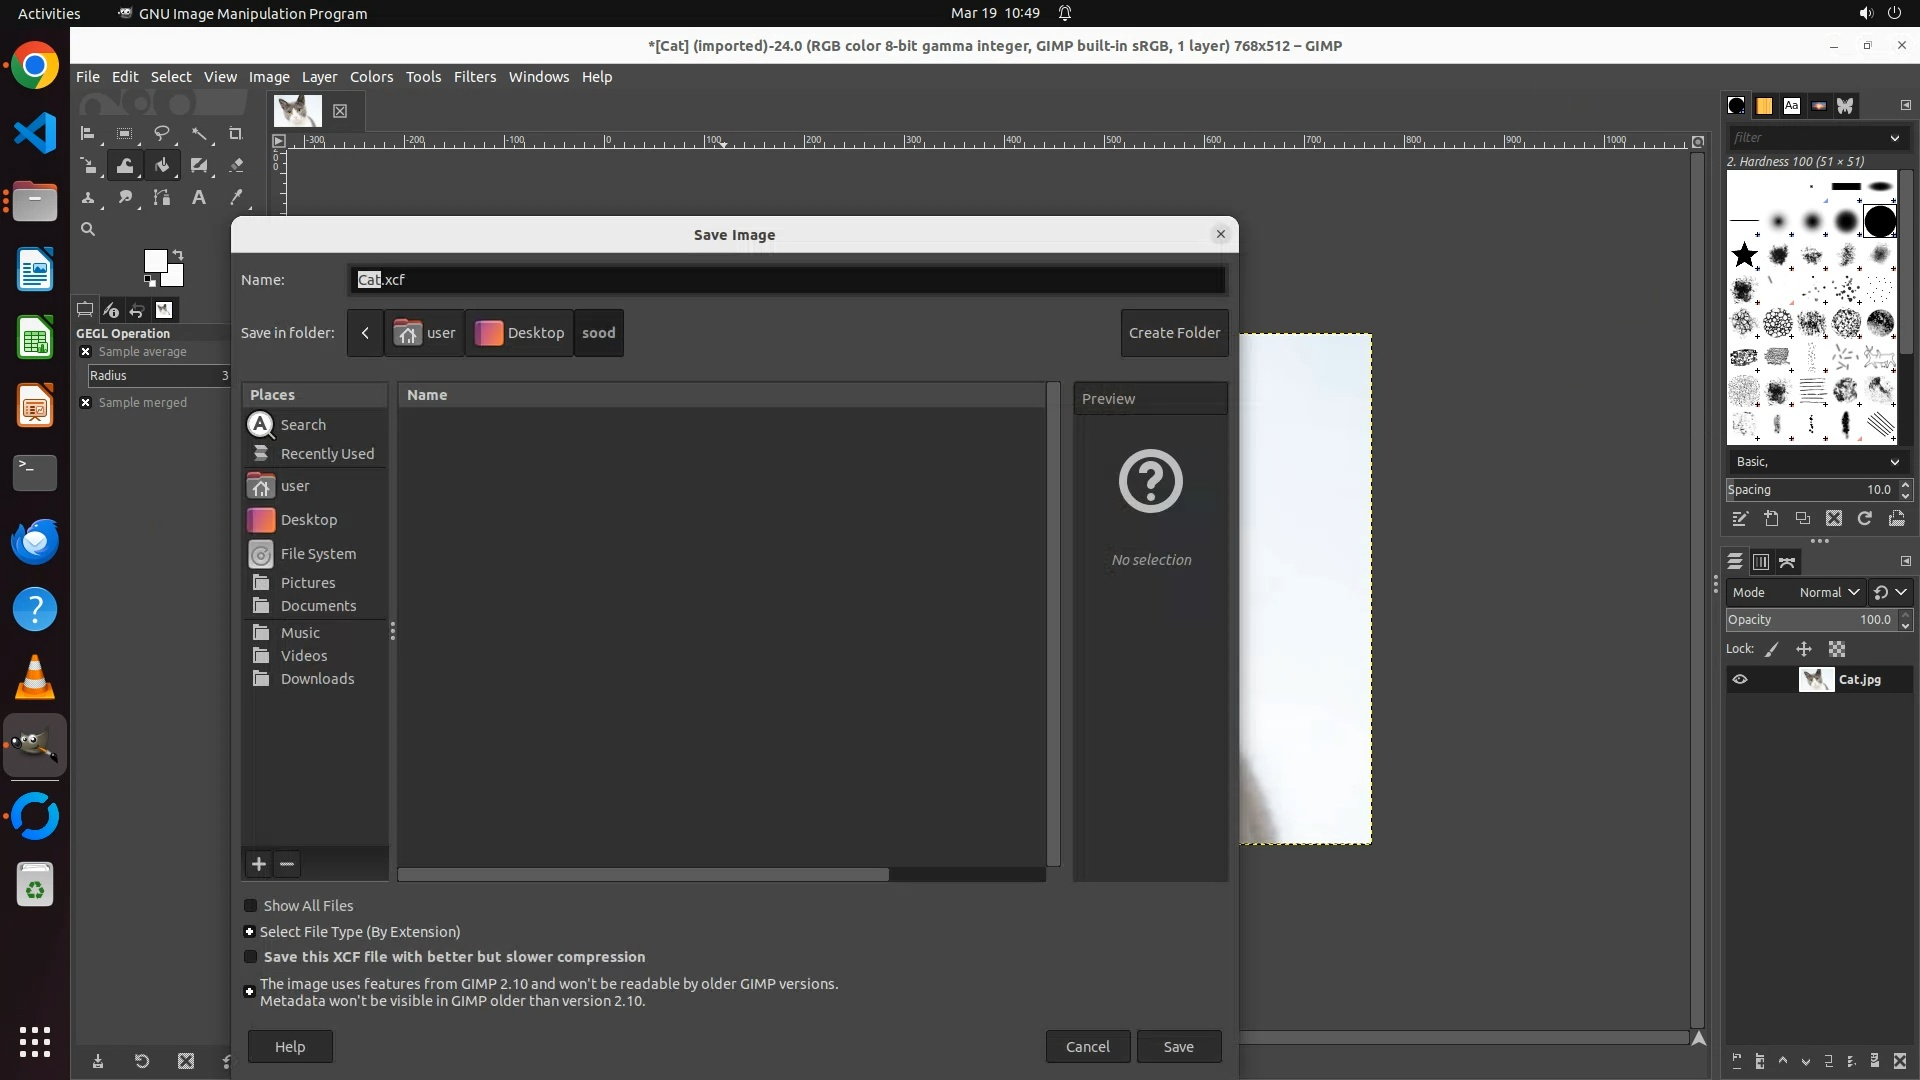Click the Search icon in Places
1920x1080 pixels.
pos(261,425)
